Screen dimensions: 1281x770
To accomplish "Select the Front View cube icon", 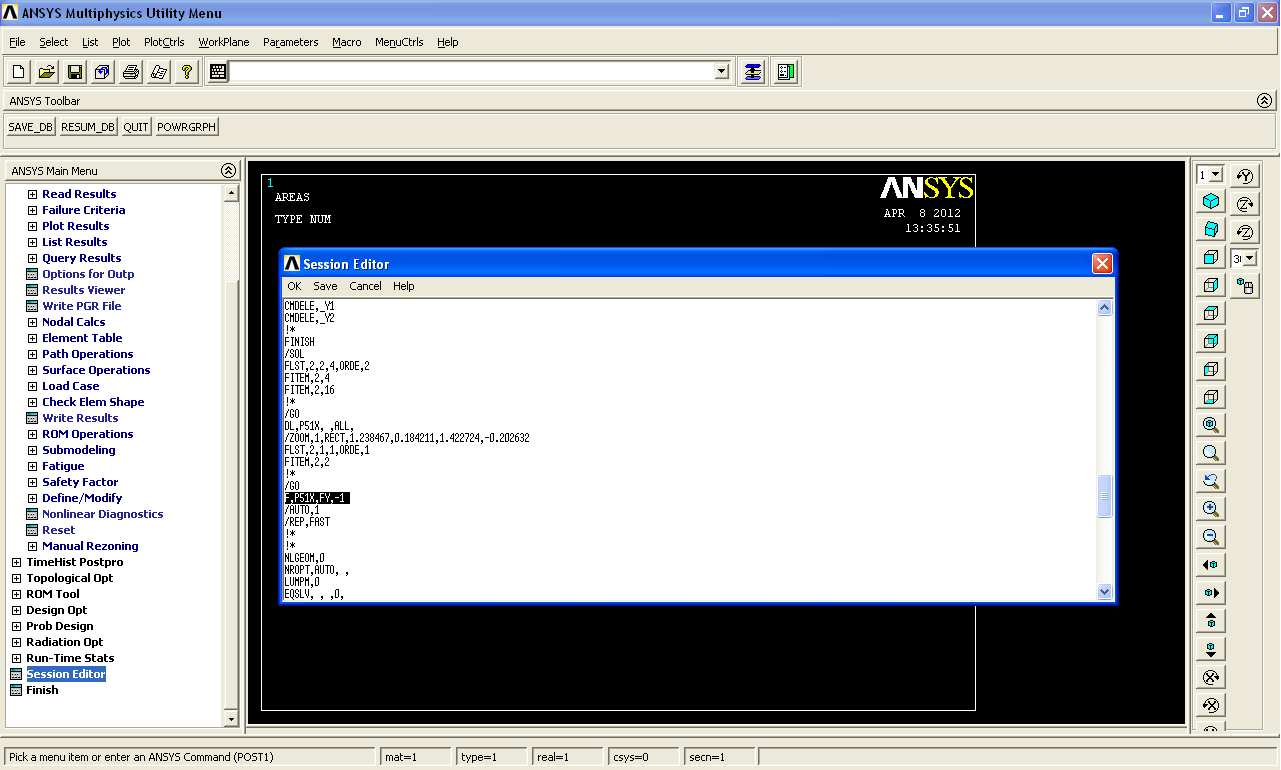I will coord(1211,257).
